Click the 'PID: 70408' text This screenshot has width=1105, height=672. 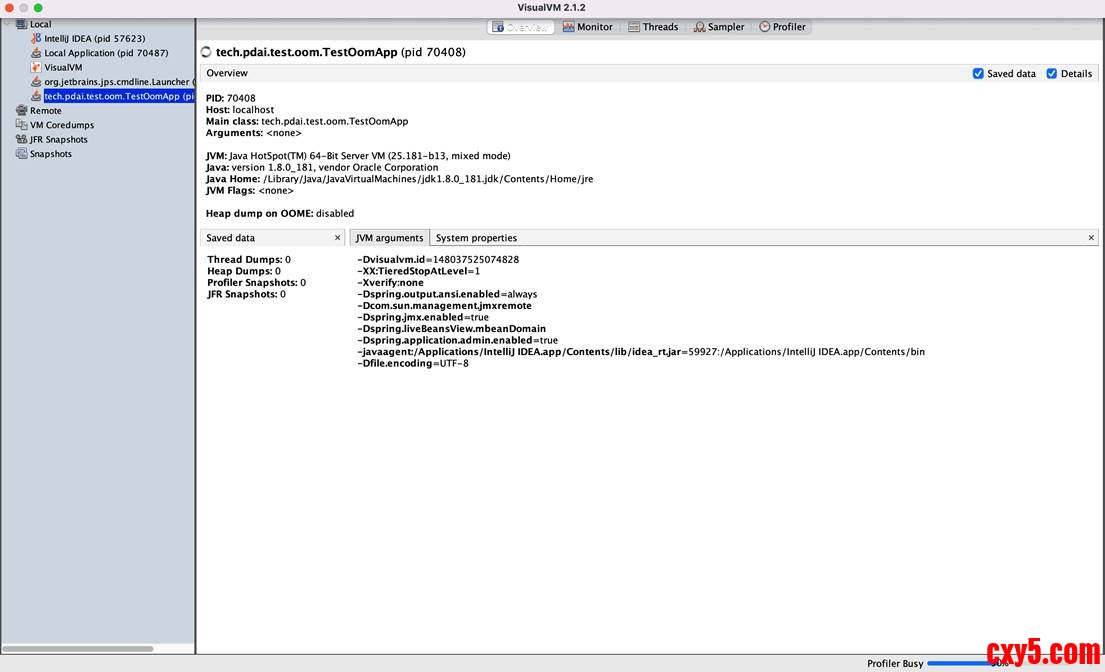(x=230, y=98)
